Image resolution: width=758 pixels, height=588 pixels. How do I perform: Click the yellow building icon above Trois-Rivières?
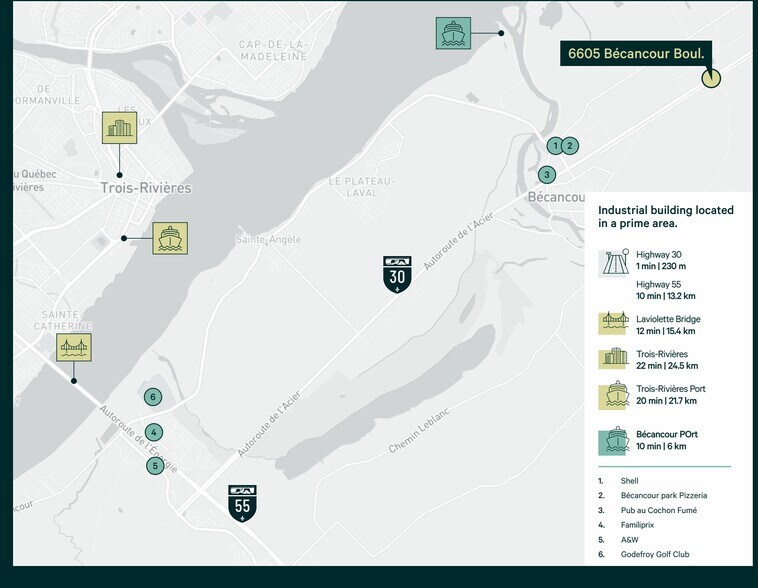pyautogui.click(x=120, y=128)
